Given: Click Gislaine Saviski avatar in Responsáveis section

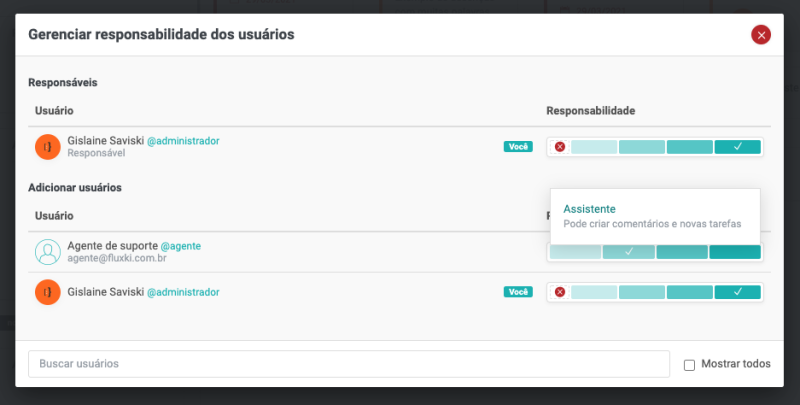Looking at the screenshot, I should pos(48,147).
